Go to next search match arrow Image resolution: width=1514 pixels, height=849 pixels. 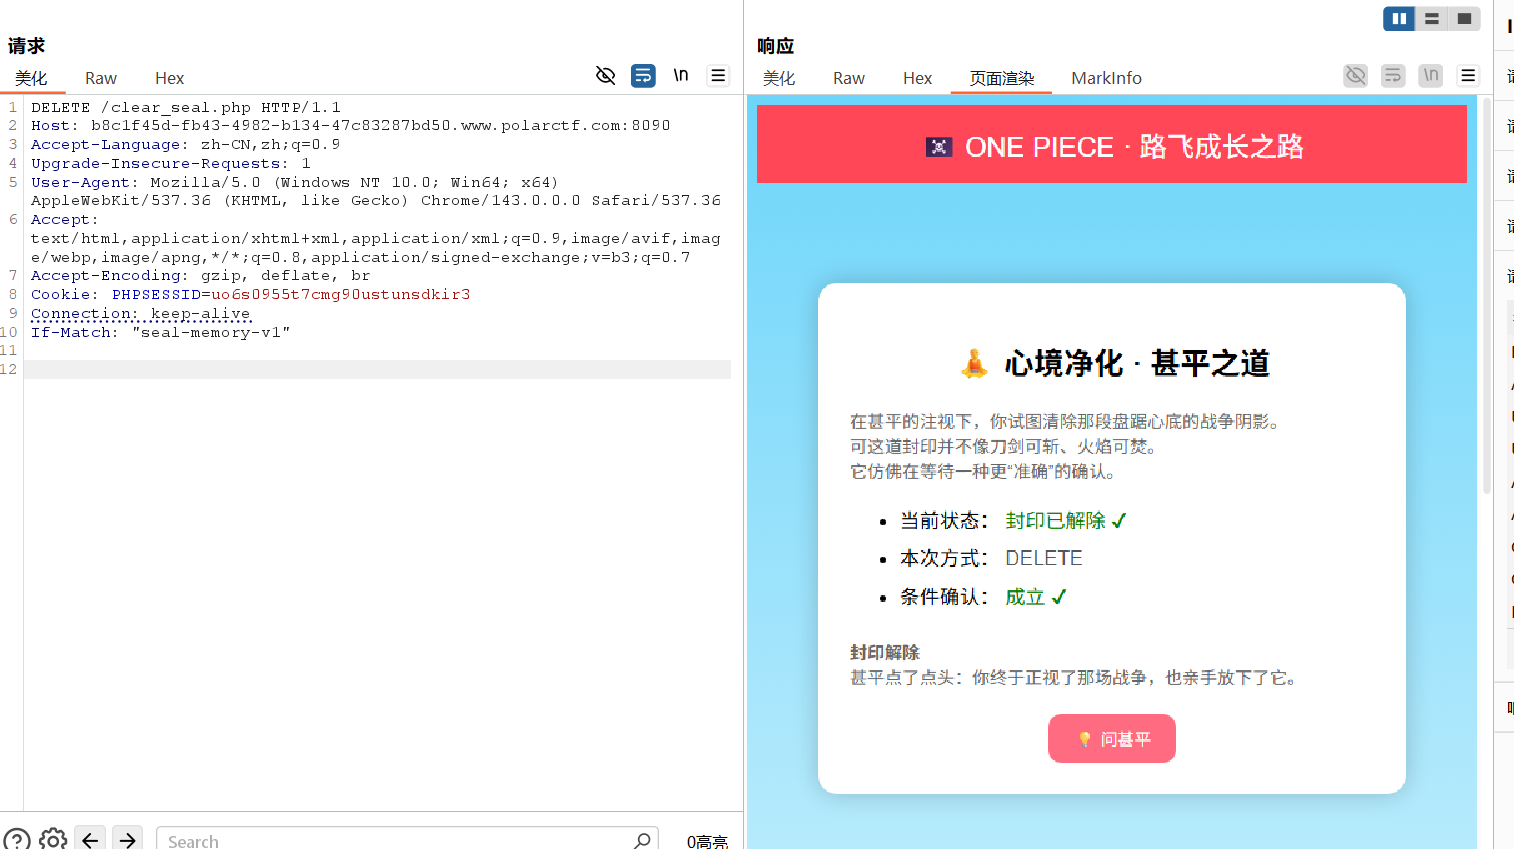[127, 840]
